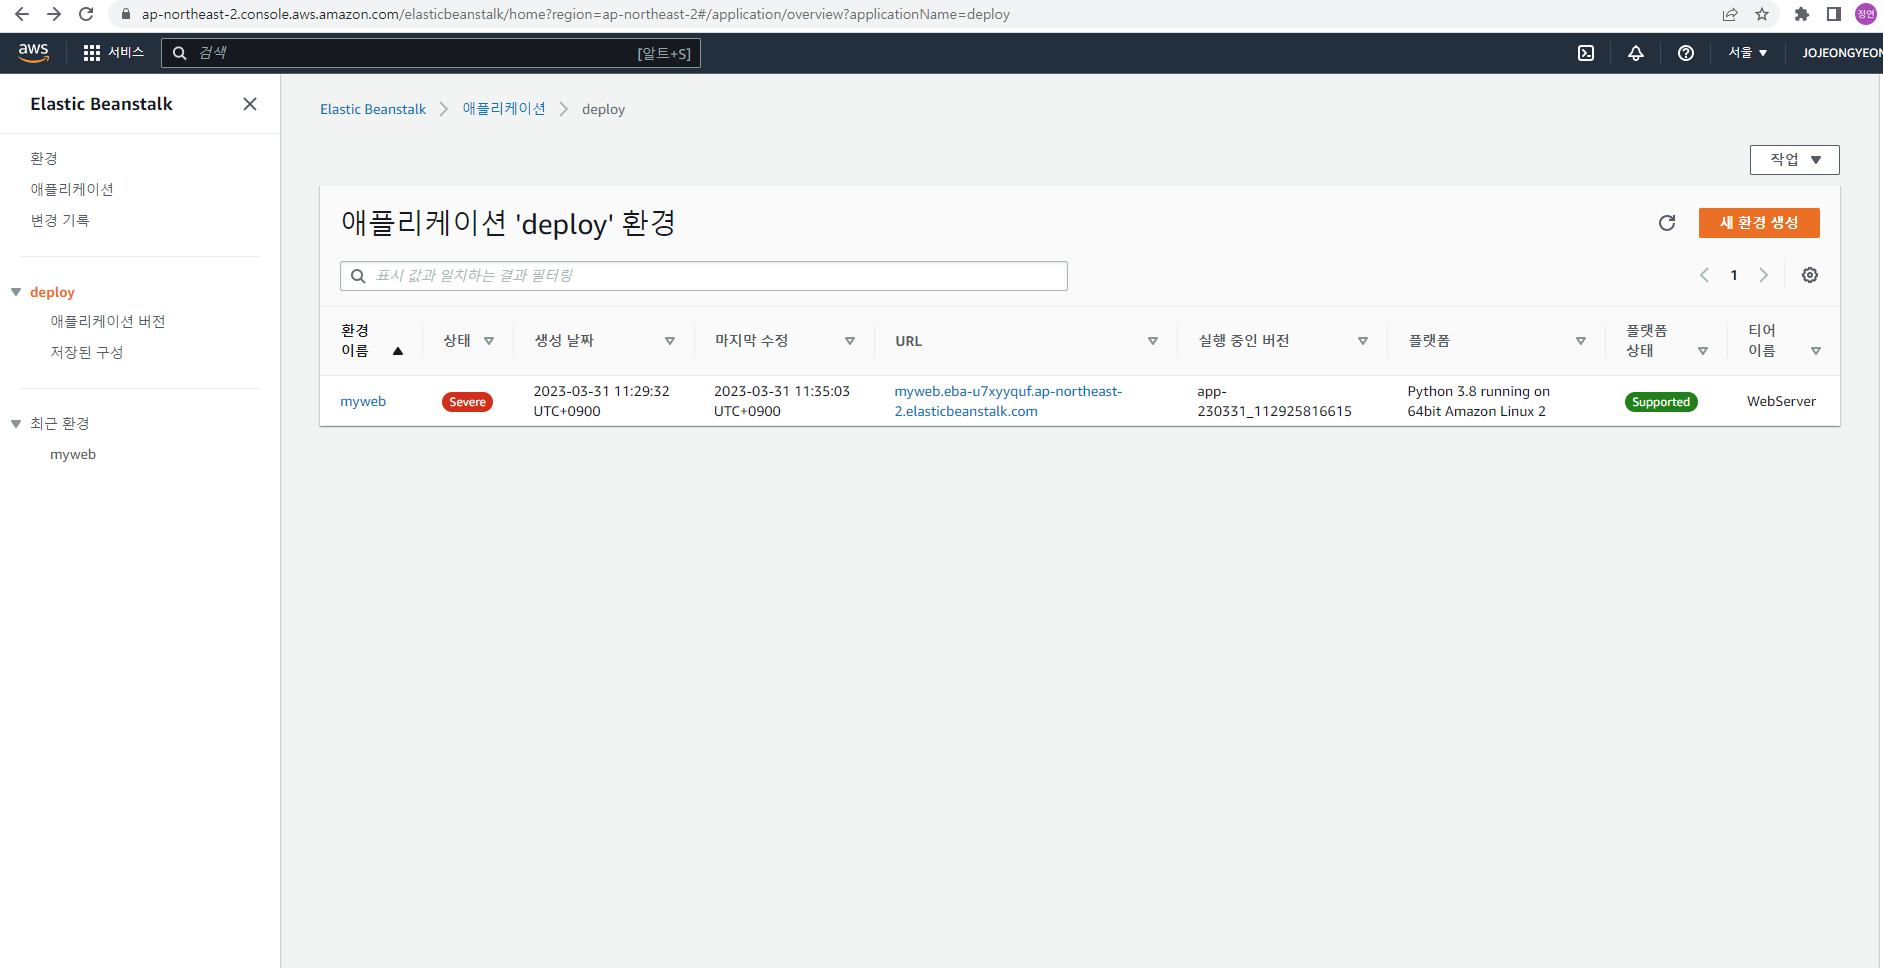
Task: Open 저장된 구성 under deploy
Action: (x=87, y=353)
